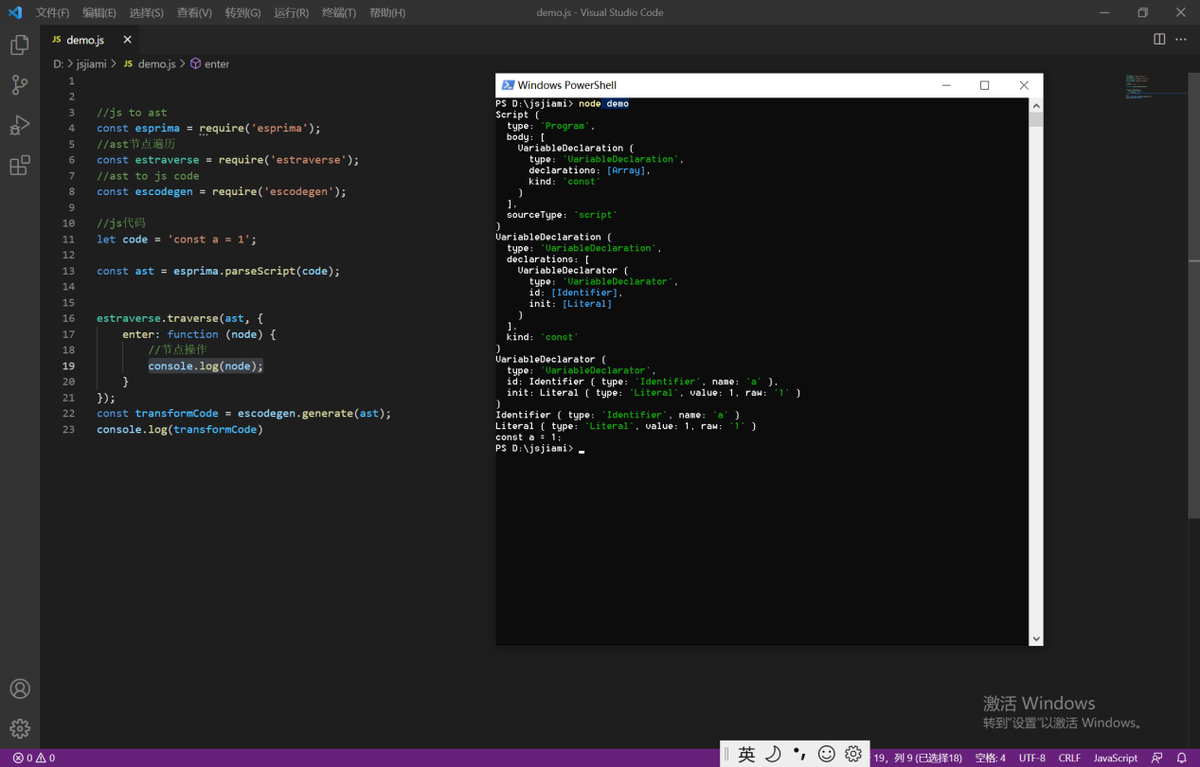Screen dimensions: 1200x767
Task: Open the 终端(T) menu
Action: point(339,13)
